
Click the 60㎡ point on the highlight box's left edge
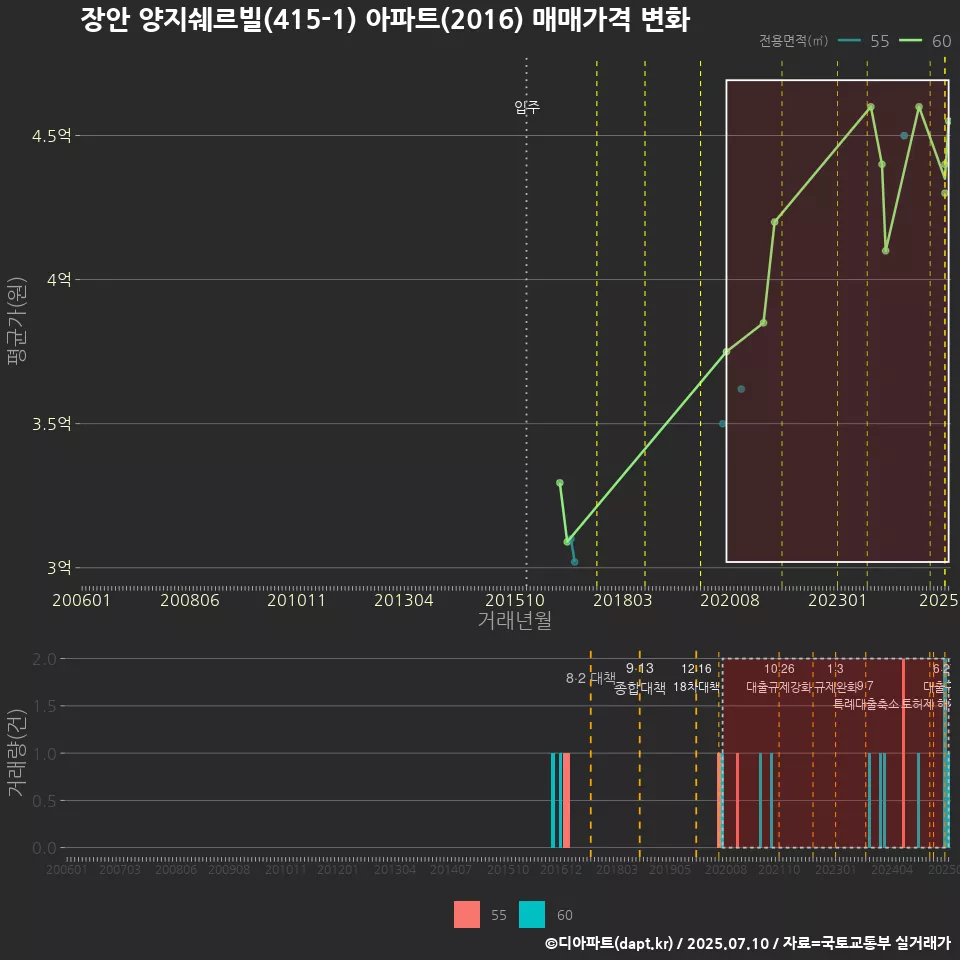pos(726,351)
